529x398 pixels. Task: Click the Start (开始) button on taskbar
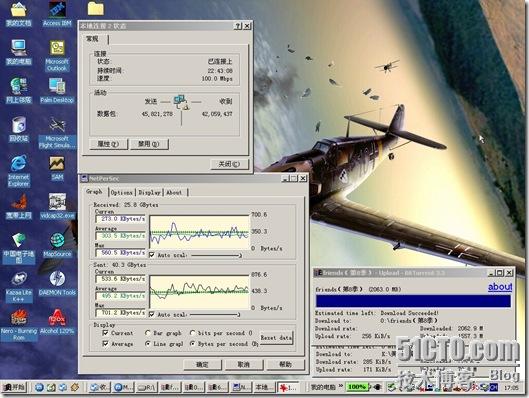pos(15,387)
